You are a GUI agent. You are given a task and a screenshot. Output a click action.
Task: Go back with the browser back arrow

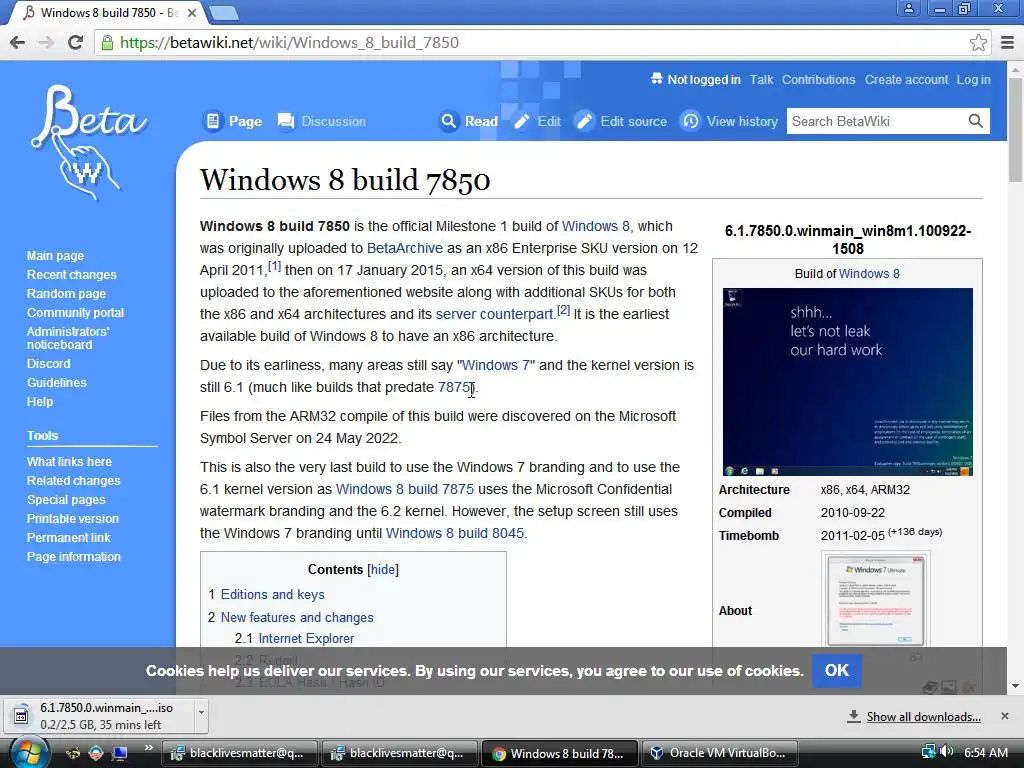click(18, 42)
